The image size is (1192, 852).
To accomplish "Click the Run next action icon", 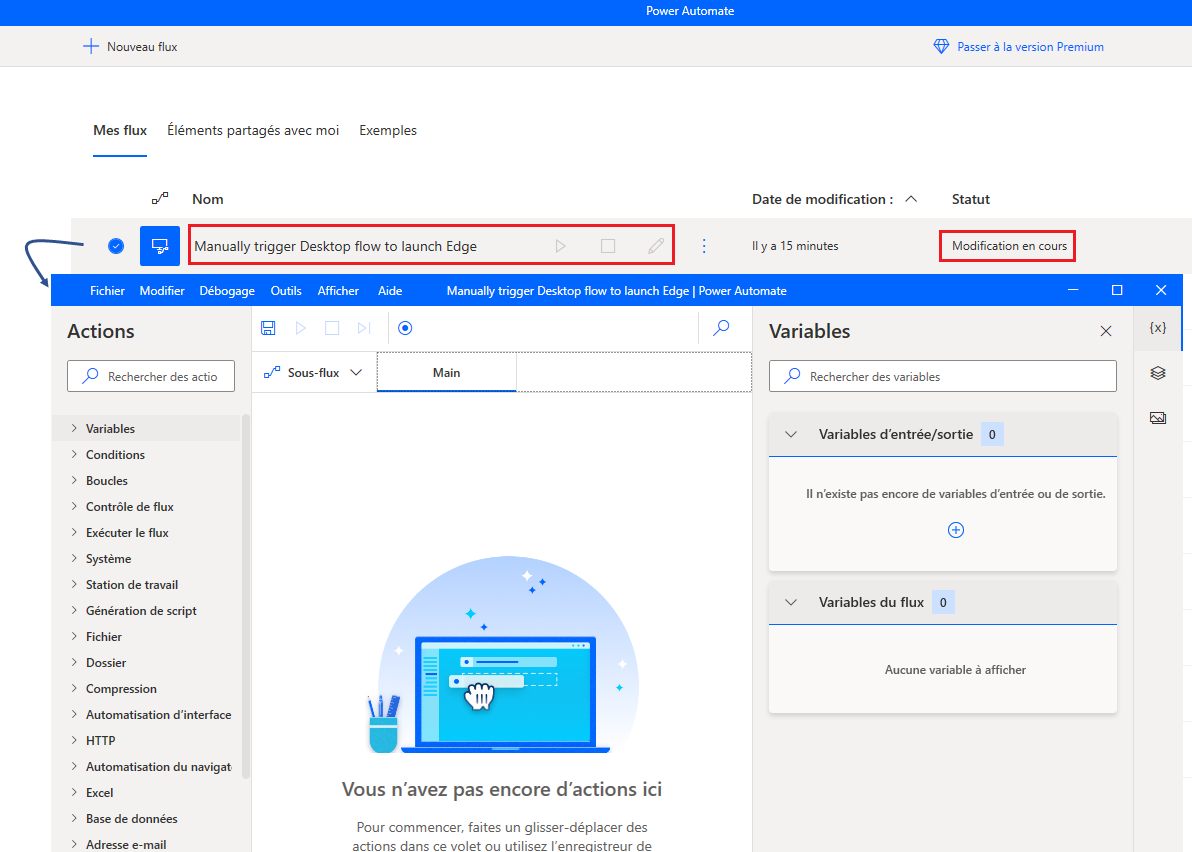I will [x=364, y=328].
